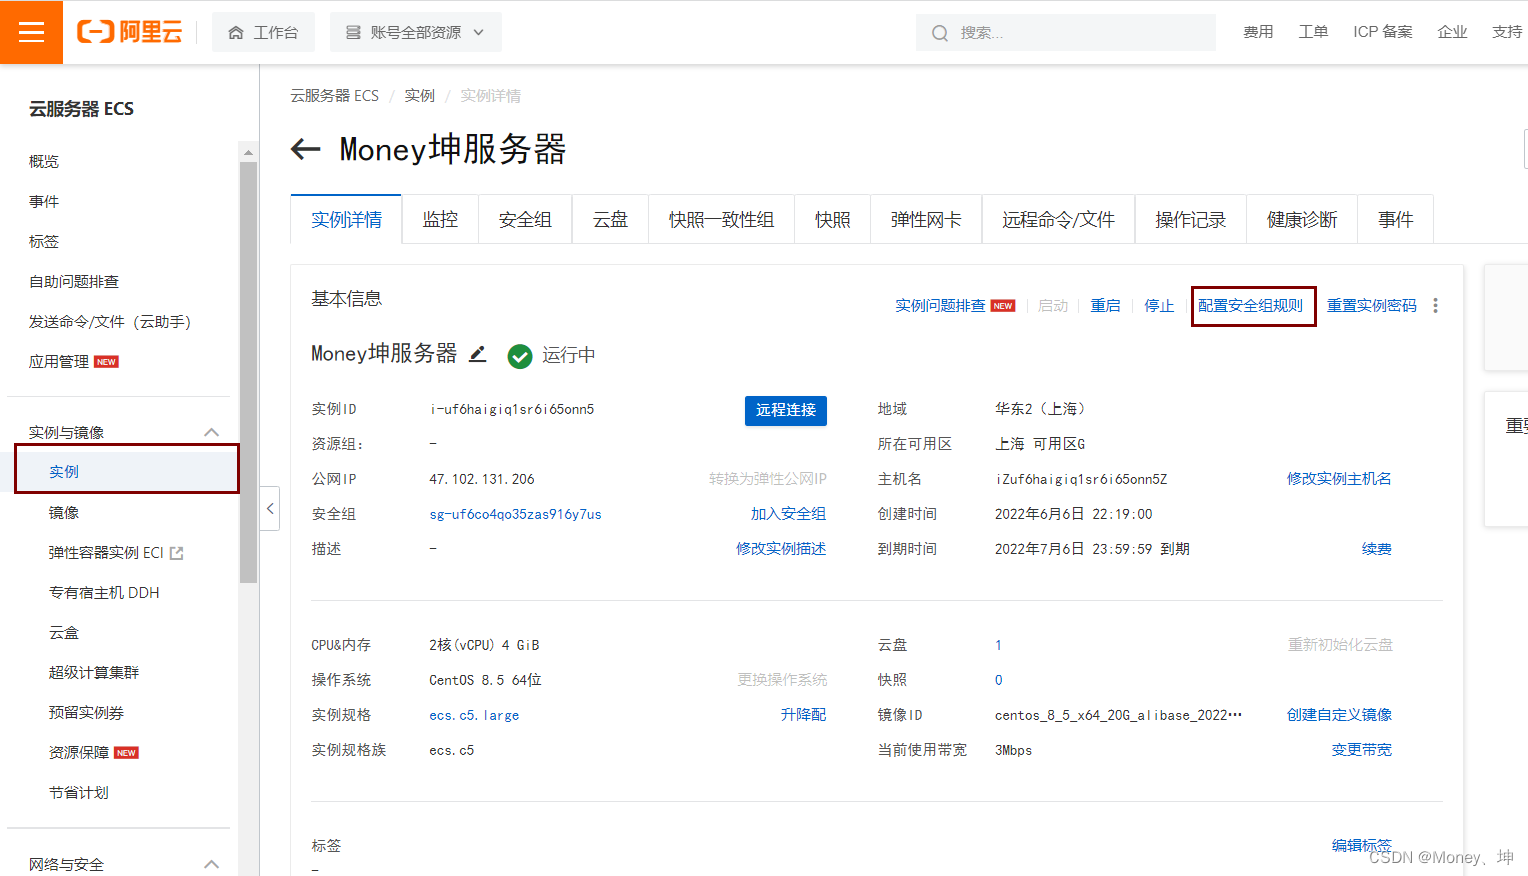
Task: Select the 实例详情 tab
Action: (346, 219)
